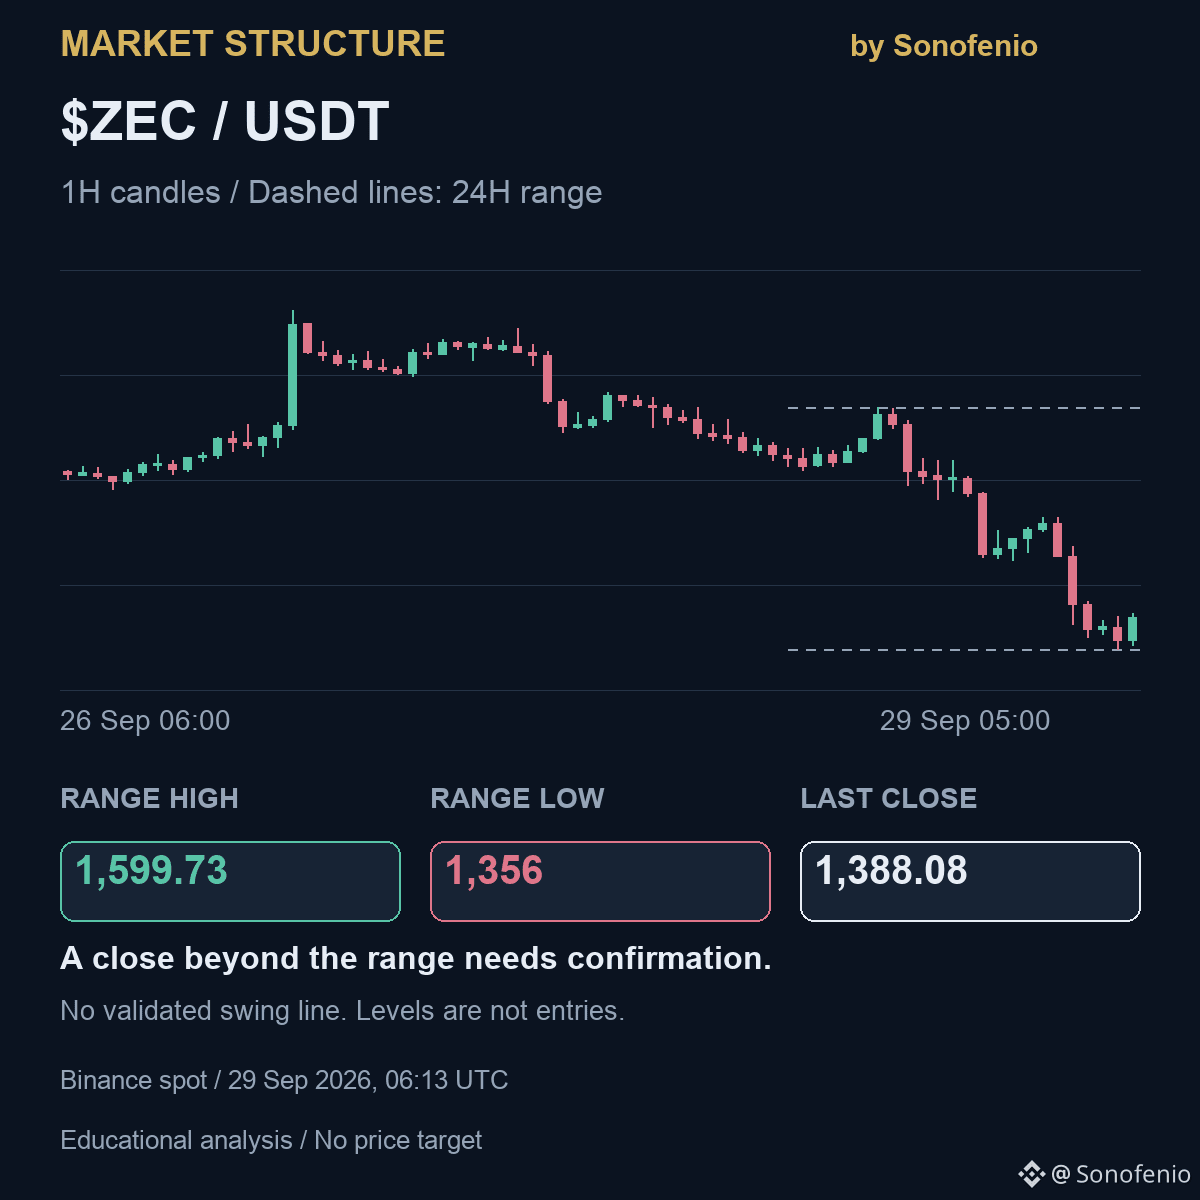Click the 26 Sep 06:00 axis label

pyautogui.click(x=145, y=721)
